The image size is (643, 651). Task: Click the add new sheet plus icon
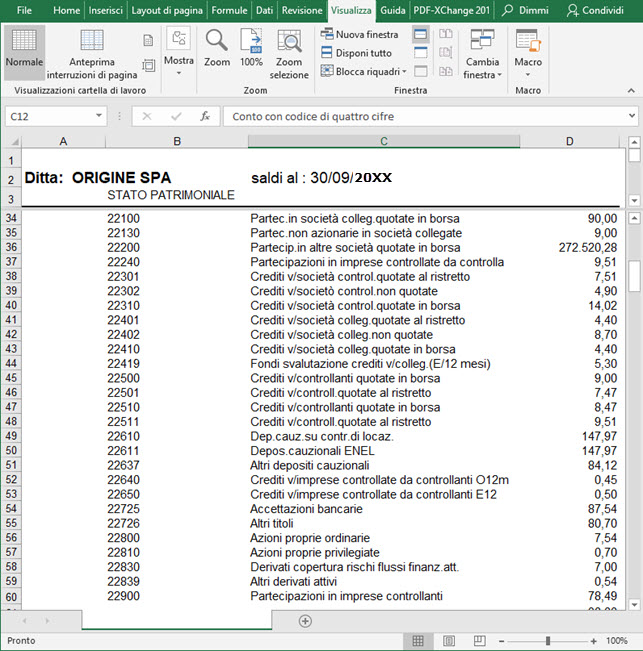coord(305,621)
